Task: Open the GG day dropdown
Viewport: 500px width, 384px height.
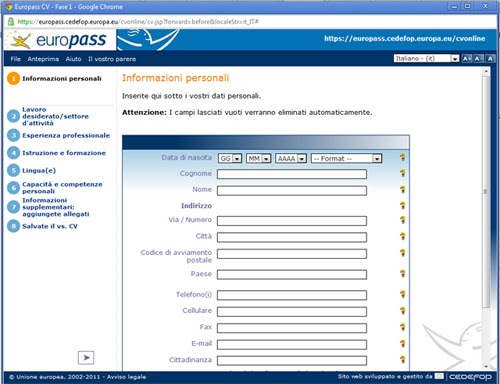Action: [230, 159]
